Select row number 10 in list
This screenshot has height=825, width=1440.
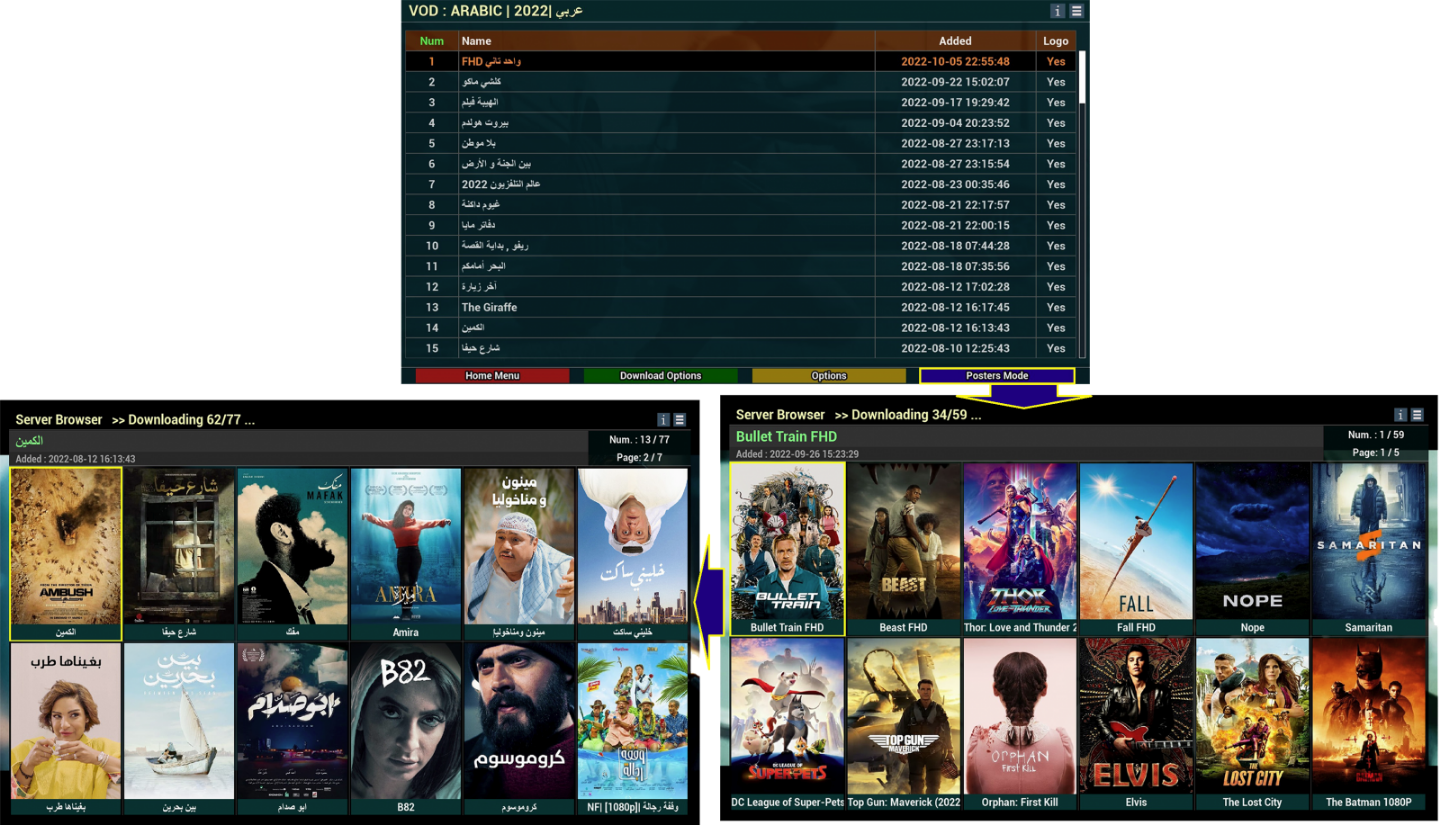click(741, 246)
